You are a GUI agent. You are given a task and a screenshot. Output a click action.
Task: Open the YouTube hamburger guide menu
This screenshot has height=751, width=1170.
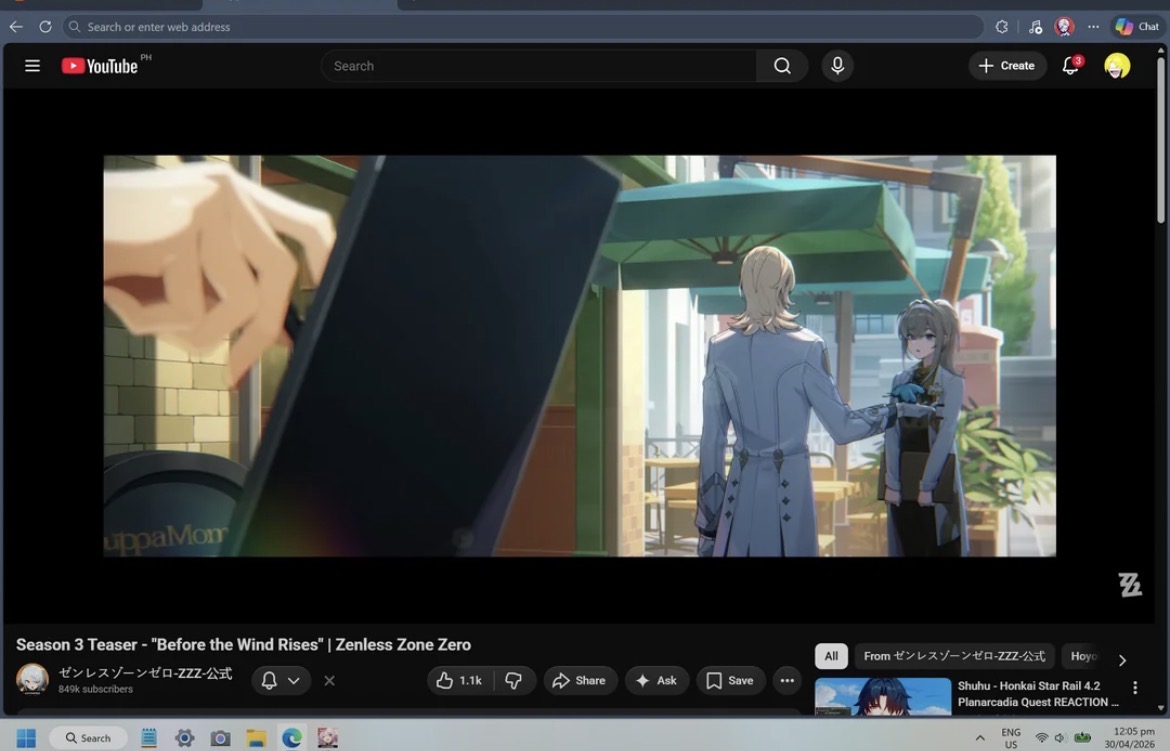click(32, 66)
